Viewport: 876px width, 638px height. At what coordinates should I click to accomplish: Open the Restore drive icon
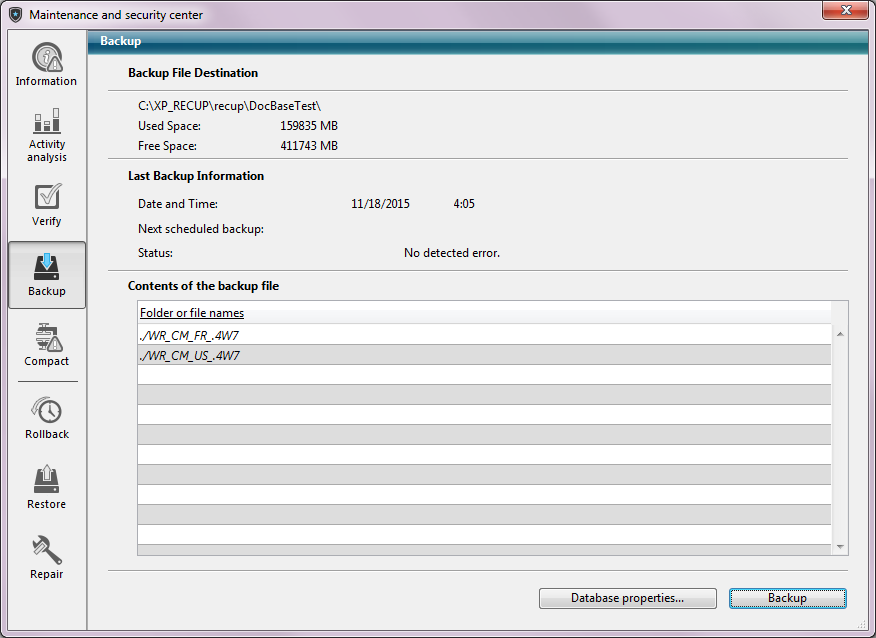(46, 480)
